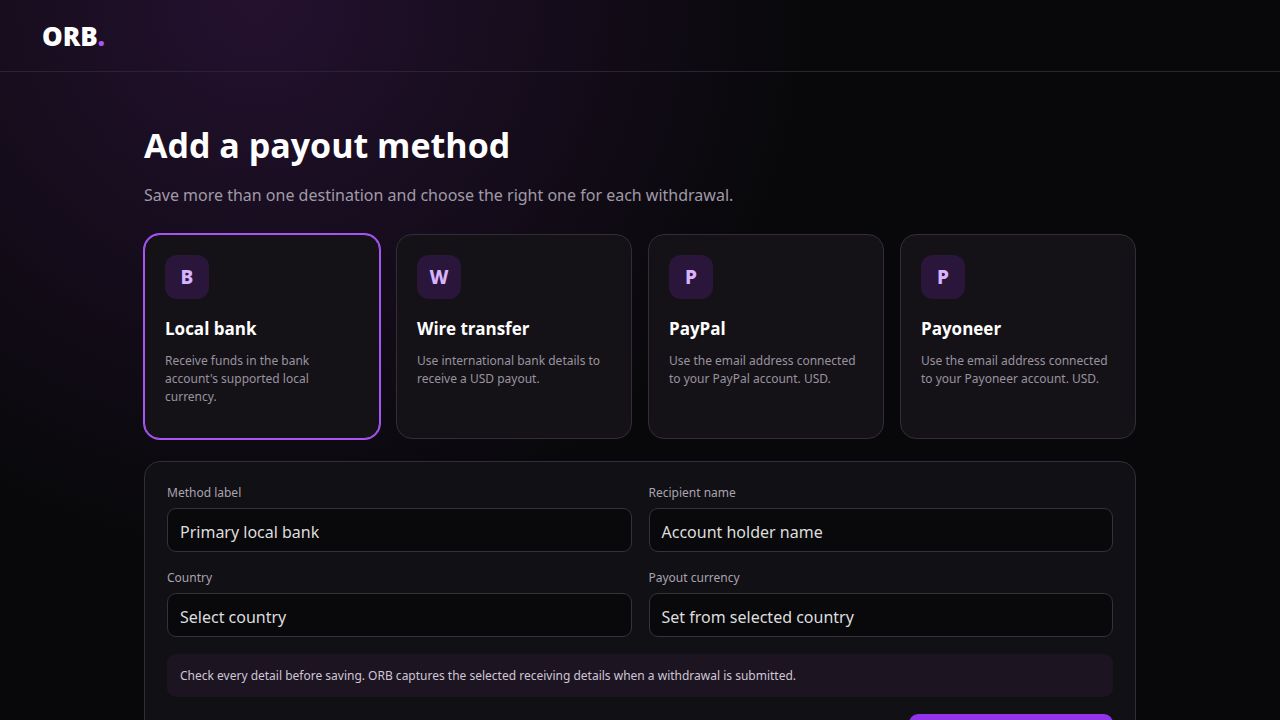This screenshot has height=720, width=1280.
Task: Click the 'Method label' field caption
Action: (x=204, y=493)
